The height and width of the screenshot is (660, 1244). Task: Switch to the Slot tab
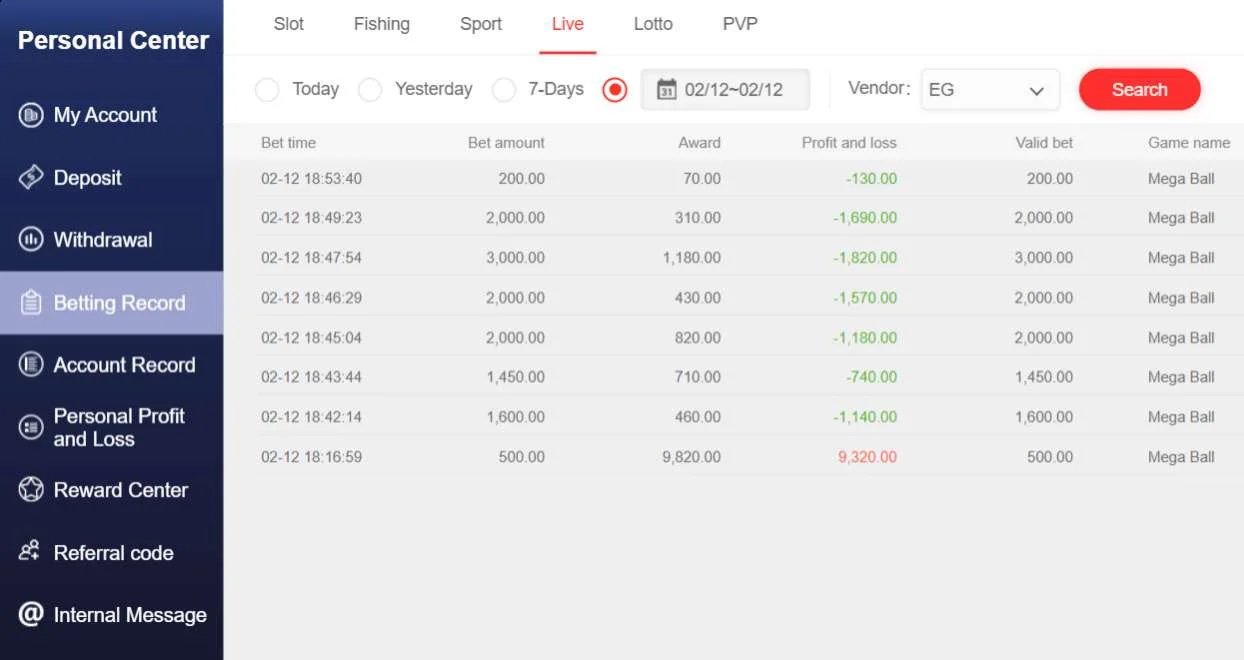pos(289,24)
